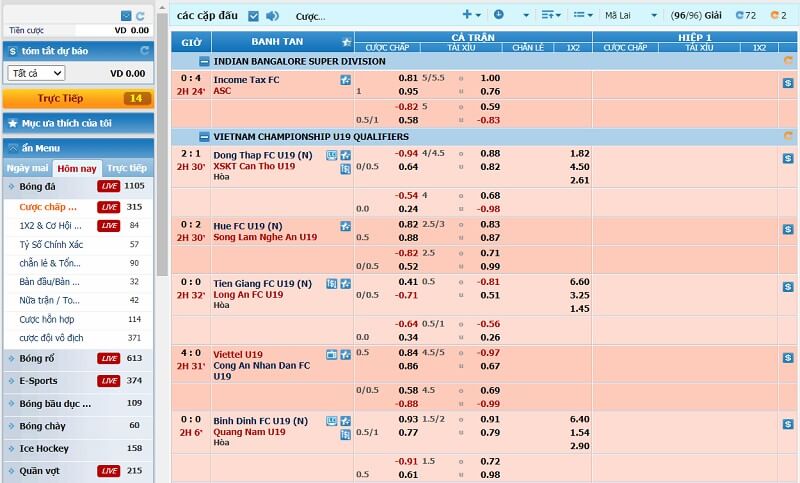Open Bóng chày sport category

point(78,426)
